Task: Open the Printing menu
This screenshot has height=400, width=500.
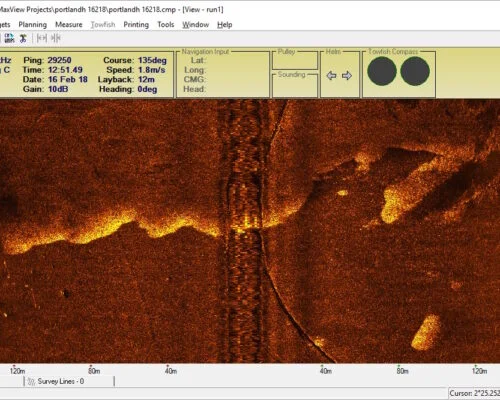Action: [136, 25]
